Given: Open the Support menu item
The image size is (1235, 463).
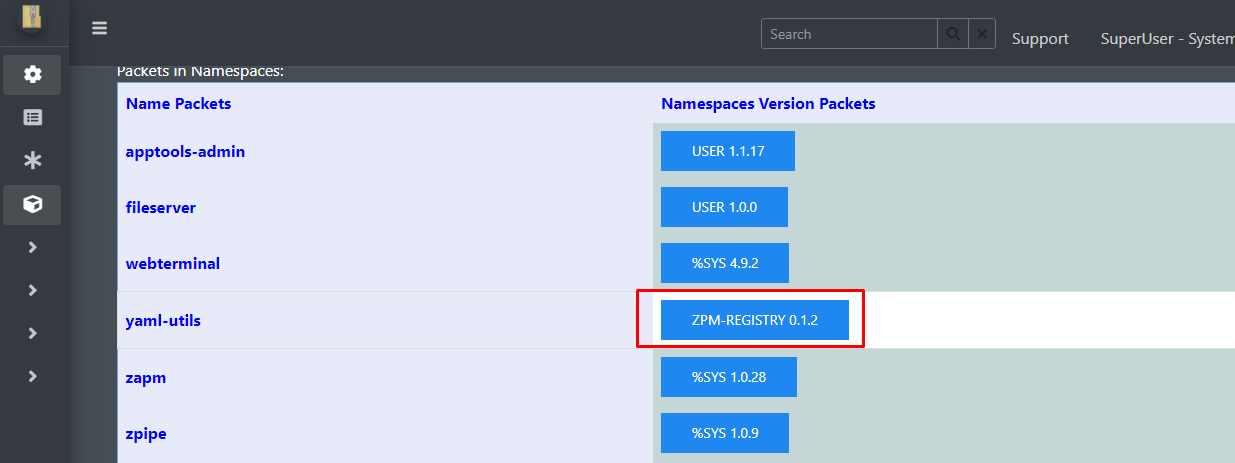Looking at the screenshot, I should pos(1040,39).
